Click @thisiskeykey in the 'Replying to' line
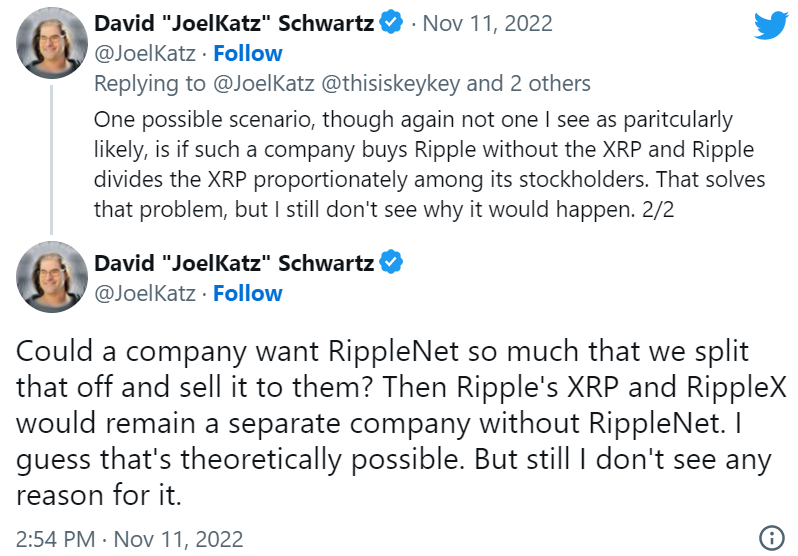798x556 pixels. coord(391,84)
